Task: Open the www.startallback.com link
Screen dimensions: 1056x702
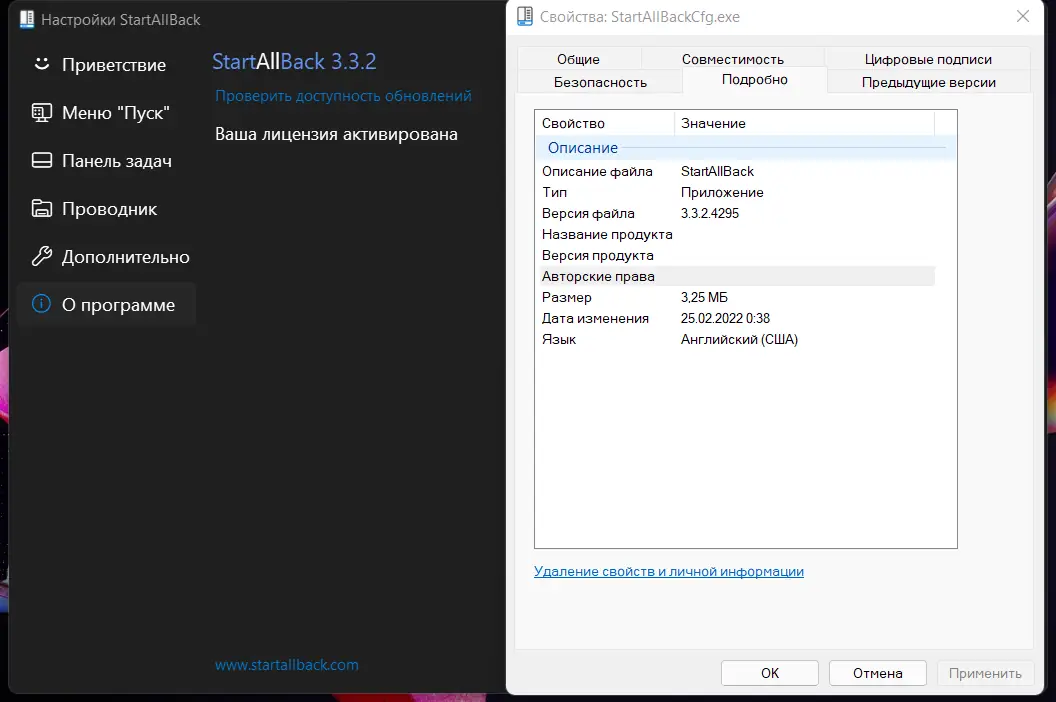Action: coord(287,664)
